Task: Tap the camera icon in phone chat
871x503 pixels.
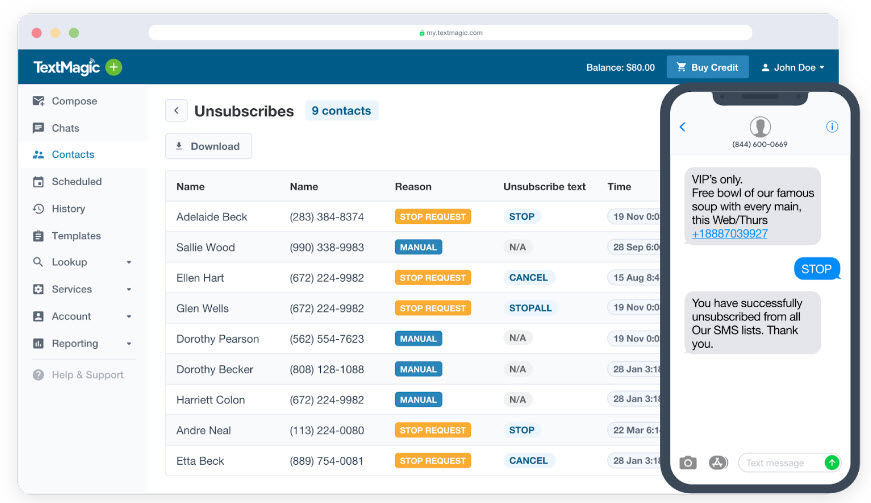Action: (688, 463)
